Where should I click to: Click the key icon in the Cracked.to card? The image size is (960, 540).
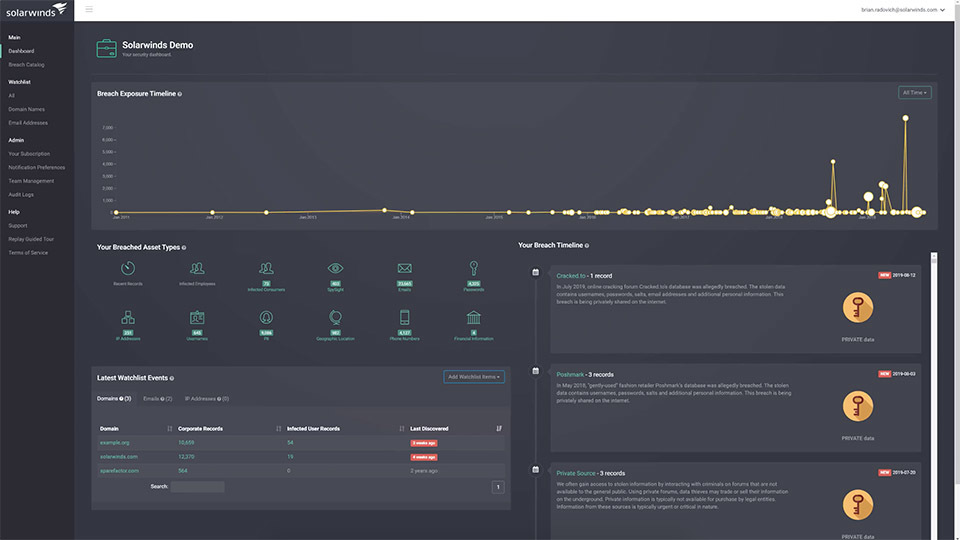tap(857, 307)
